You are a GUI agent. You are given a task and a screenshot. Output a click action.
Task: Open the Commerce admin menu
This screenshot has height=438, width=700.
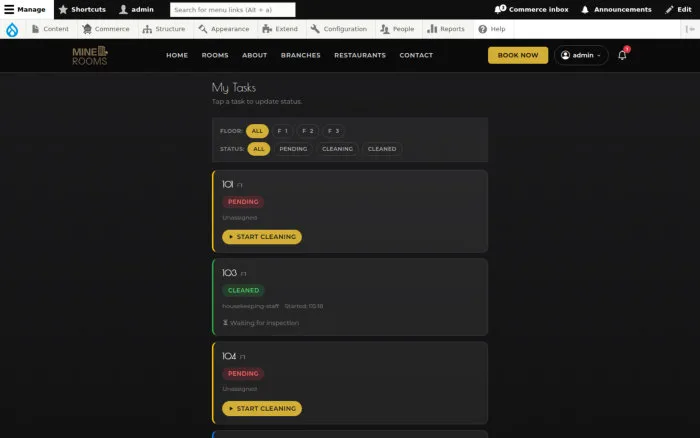[x=106, y=29]
